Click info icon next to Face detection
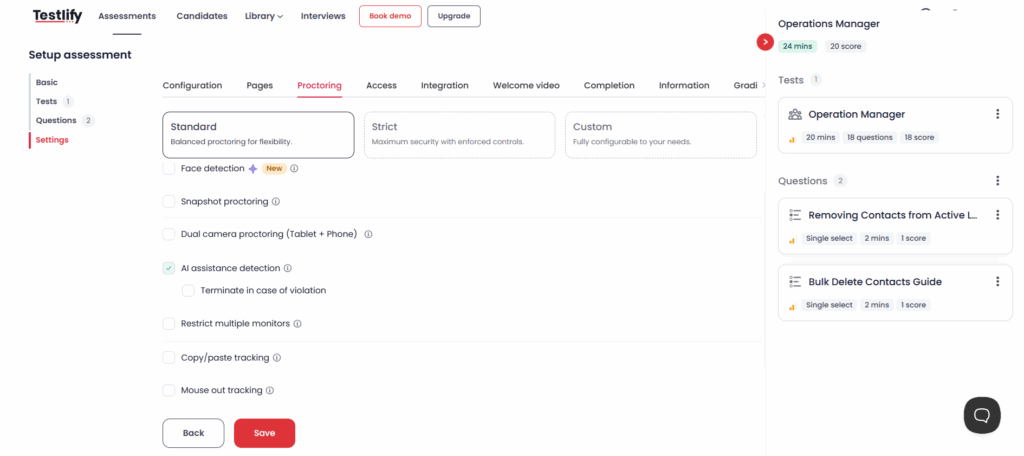1024x456 pixels. coord(295,169)
